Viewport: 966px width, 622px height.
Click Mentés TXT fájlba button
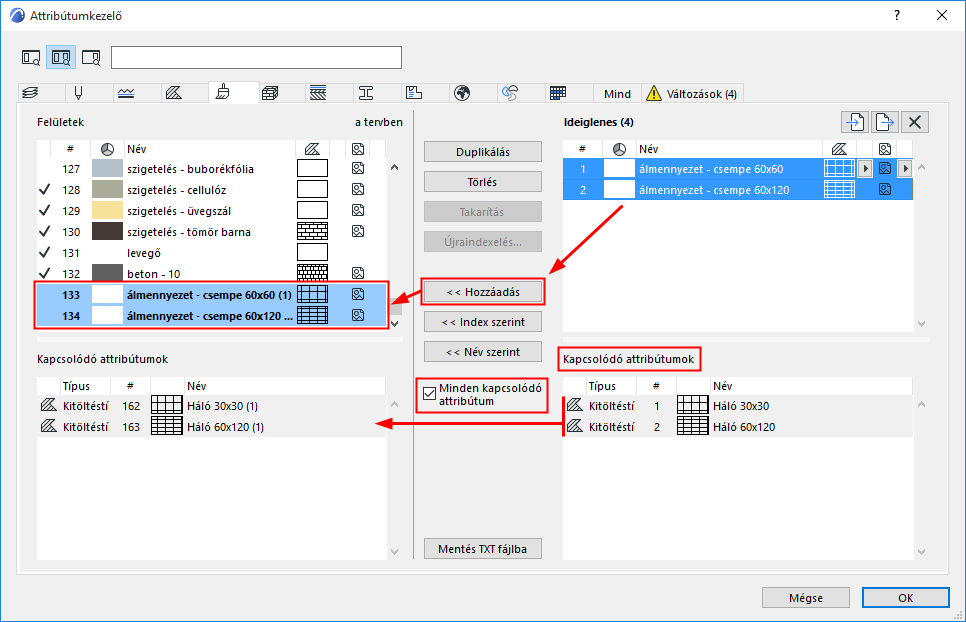point(483,549)
